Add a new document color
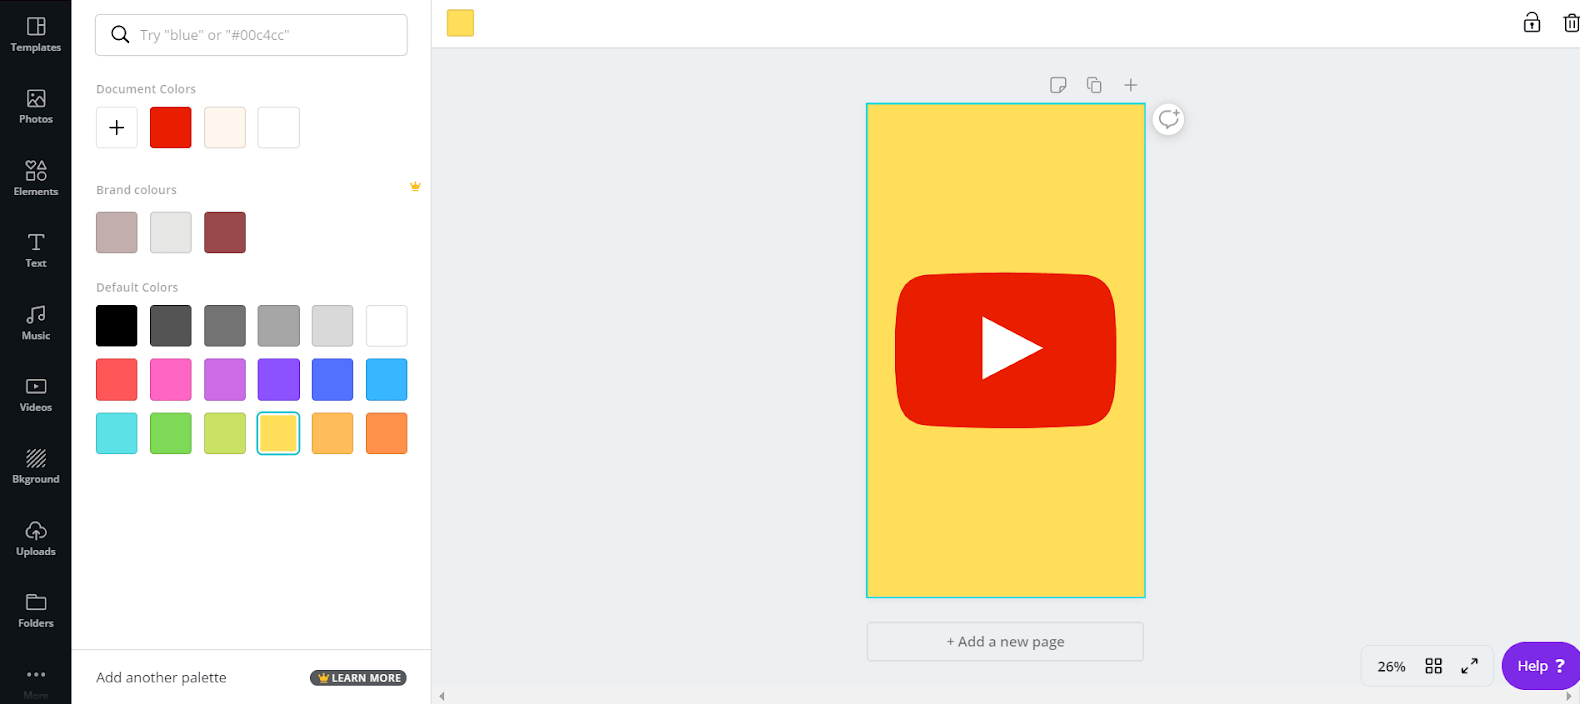 [117, 128]
